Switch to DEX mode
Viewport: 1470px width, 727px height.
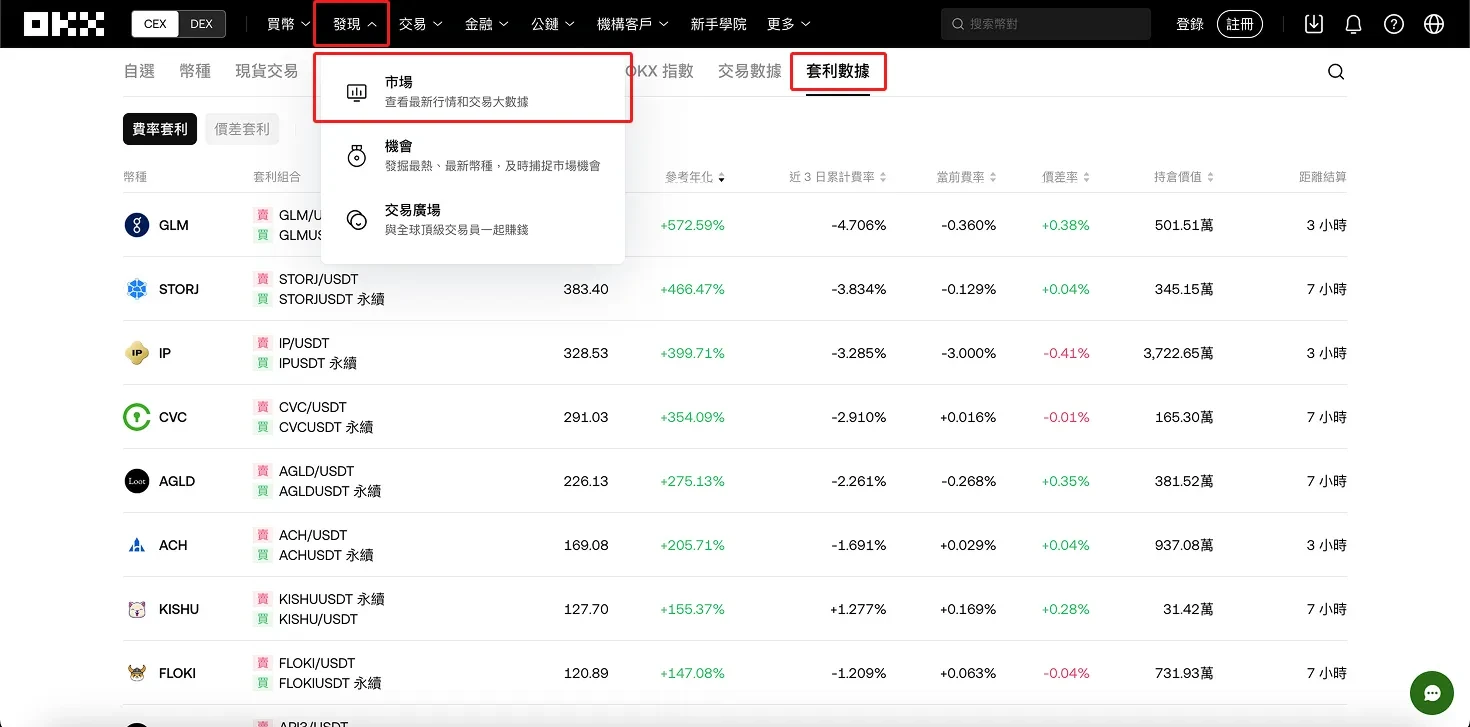pos(201,24)
